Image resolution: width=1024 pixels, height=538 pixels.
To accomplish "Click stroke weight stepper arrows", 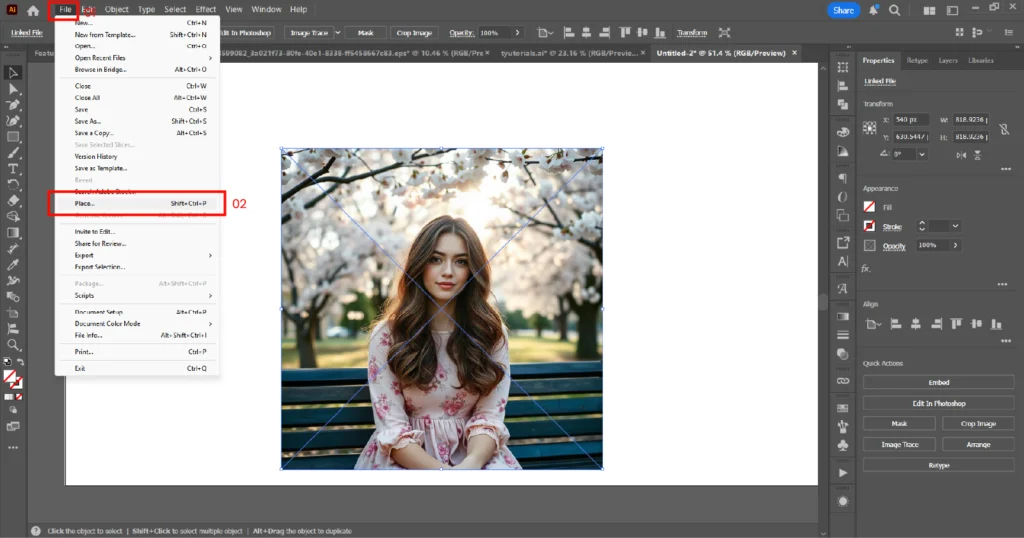I will (x=922, y=226).
